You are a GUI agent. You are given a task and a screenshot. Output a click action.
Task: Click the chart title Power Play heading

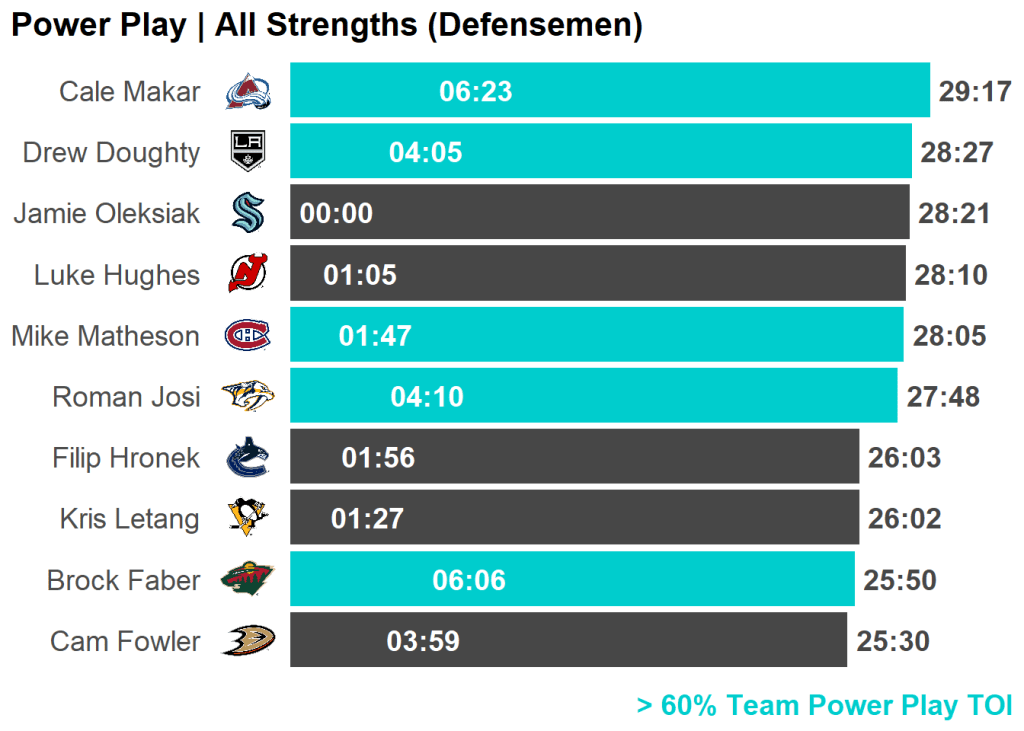click(326, 26)
